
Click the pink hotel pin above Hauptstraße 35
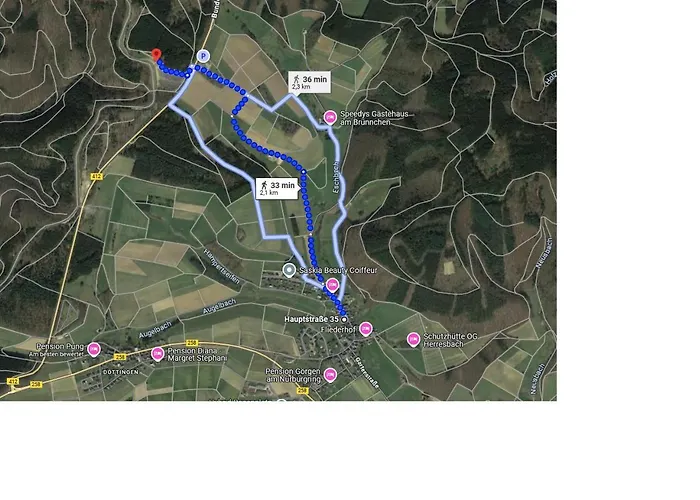point(332,285)
